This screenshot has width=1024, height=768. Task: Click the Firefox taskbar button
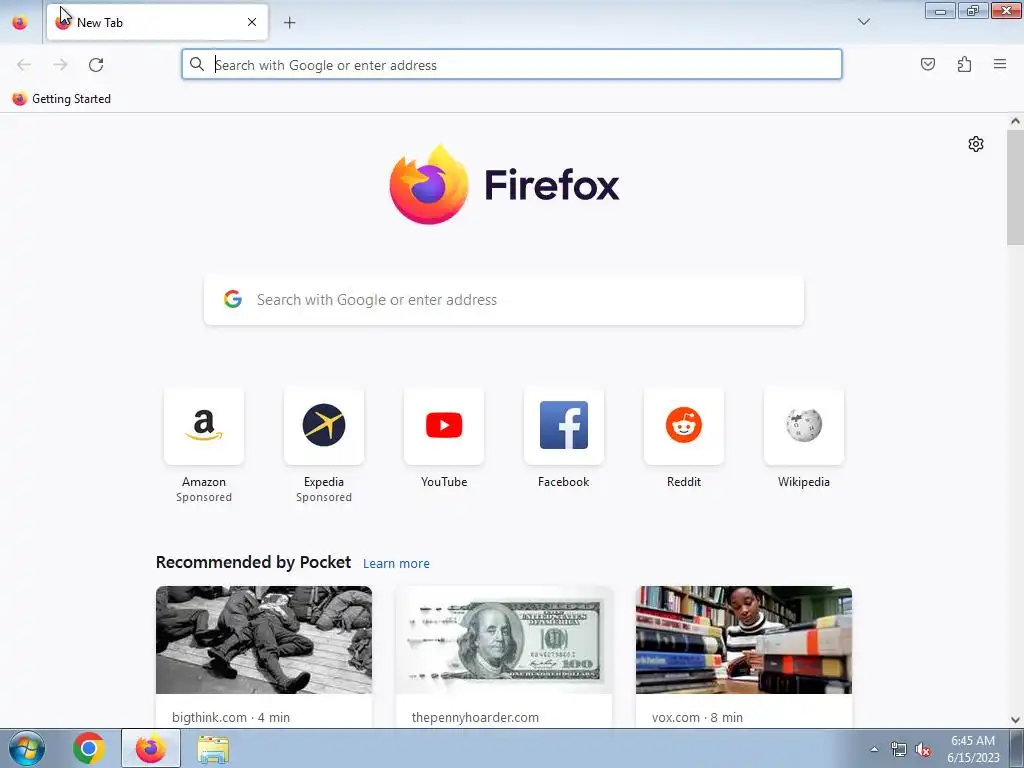click(151, 748)
